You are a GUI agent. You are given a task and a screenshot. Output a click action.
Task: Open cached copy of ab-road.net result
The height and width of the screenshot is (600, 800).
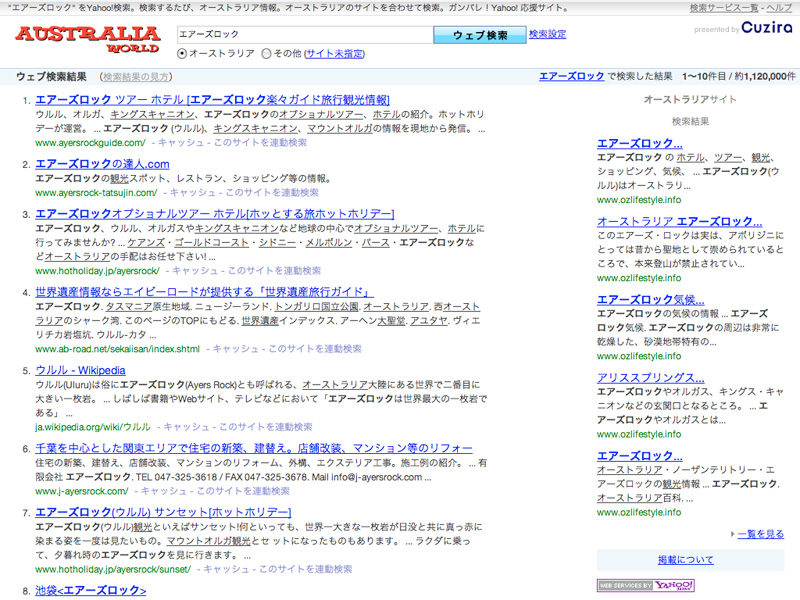click(235, 349)
